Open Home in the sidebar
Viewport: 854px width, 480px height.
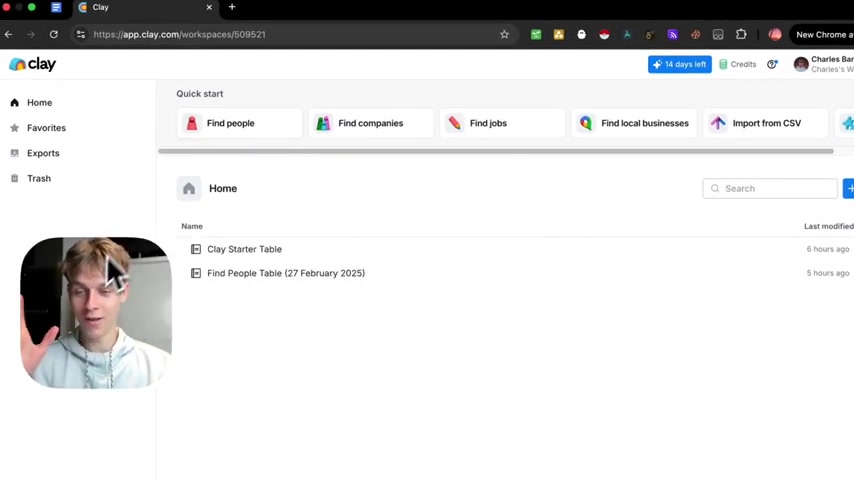39,102
